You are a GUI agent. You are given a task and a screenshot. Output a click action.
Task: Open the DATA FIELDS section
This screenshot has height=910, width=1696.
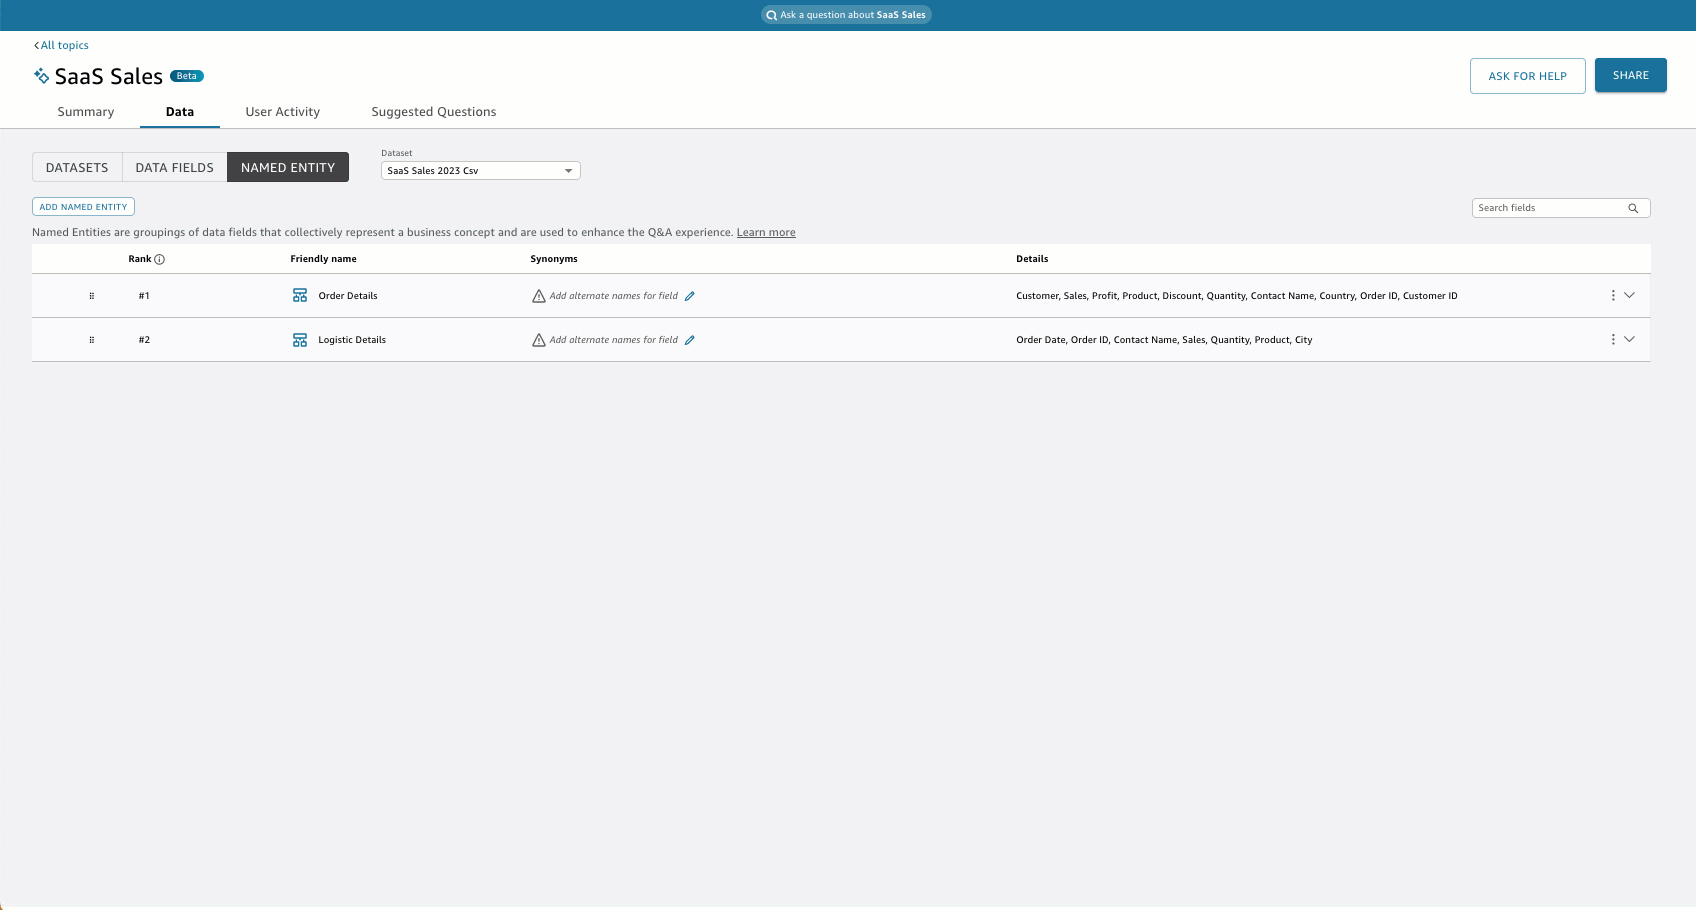174,167
